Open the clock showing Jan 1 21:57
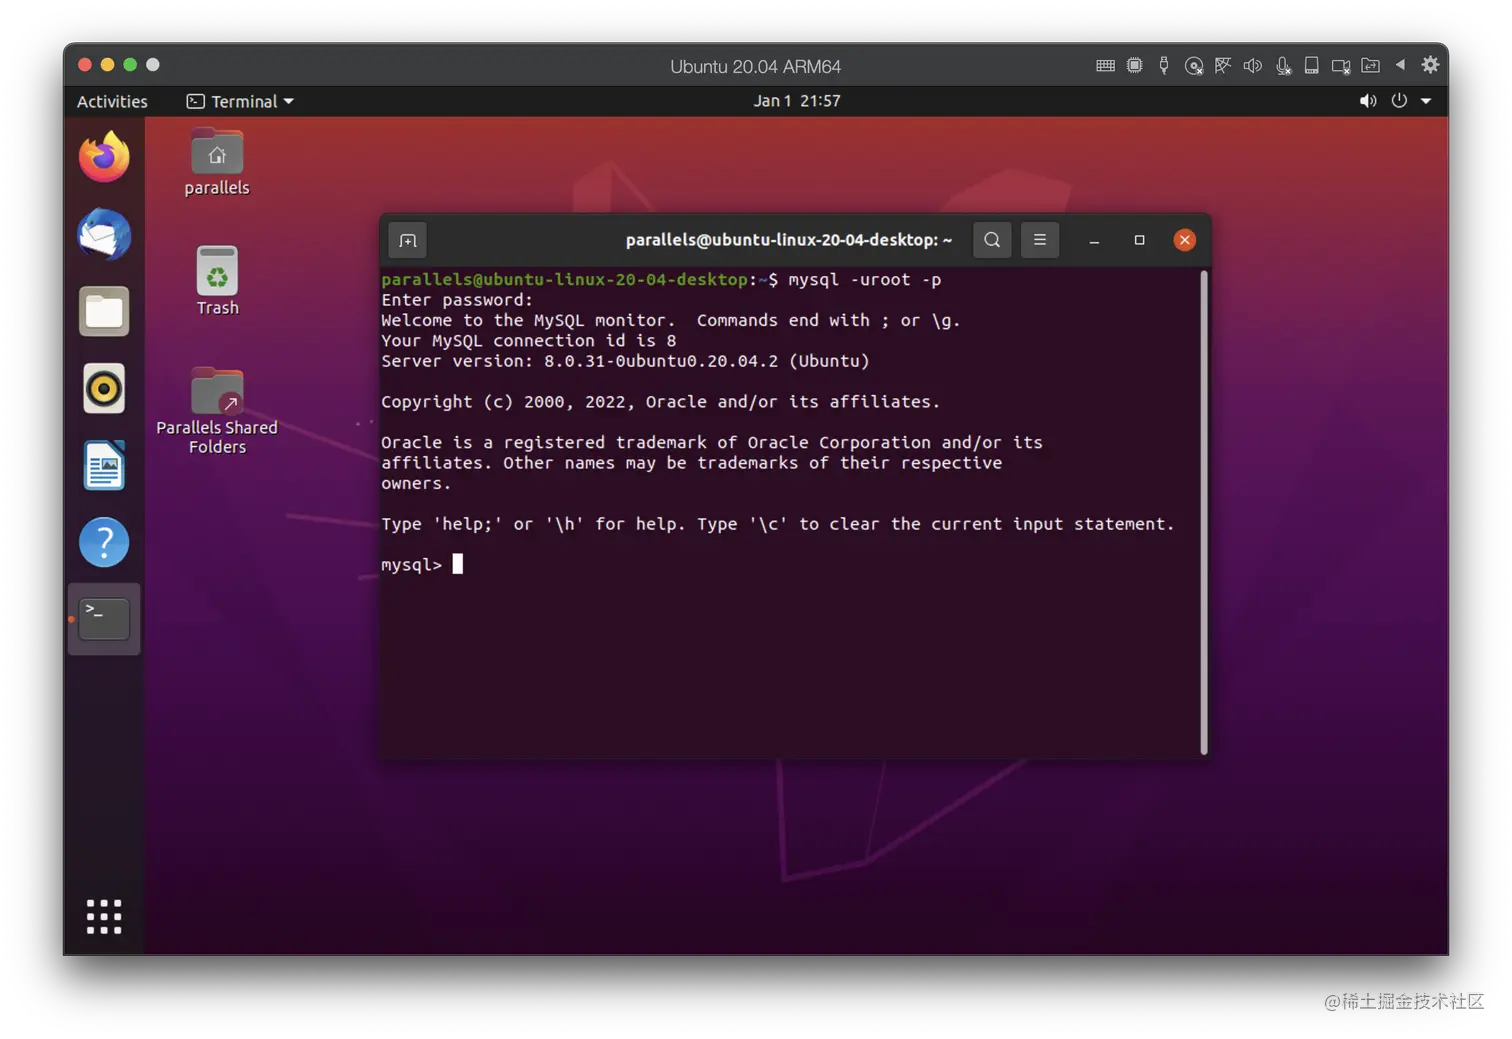Viewport: 1512px width, 1039px height. point(797,101)
